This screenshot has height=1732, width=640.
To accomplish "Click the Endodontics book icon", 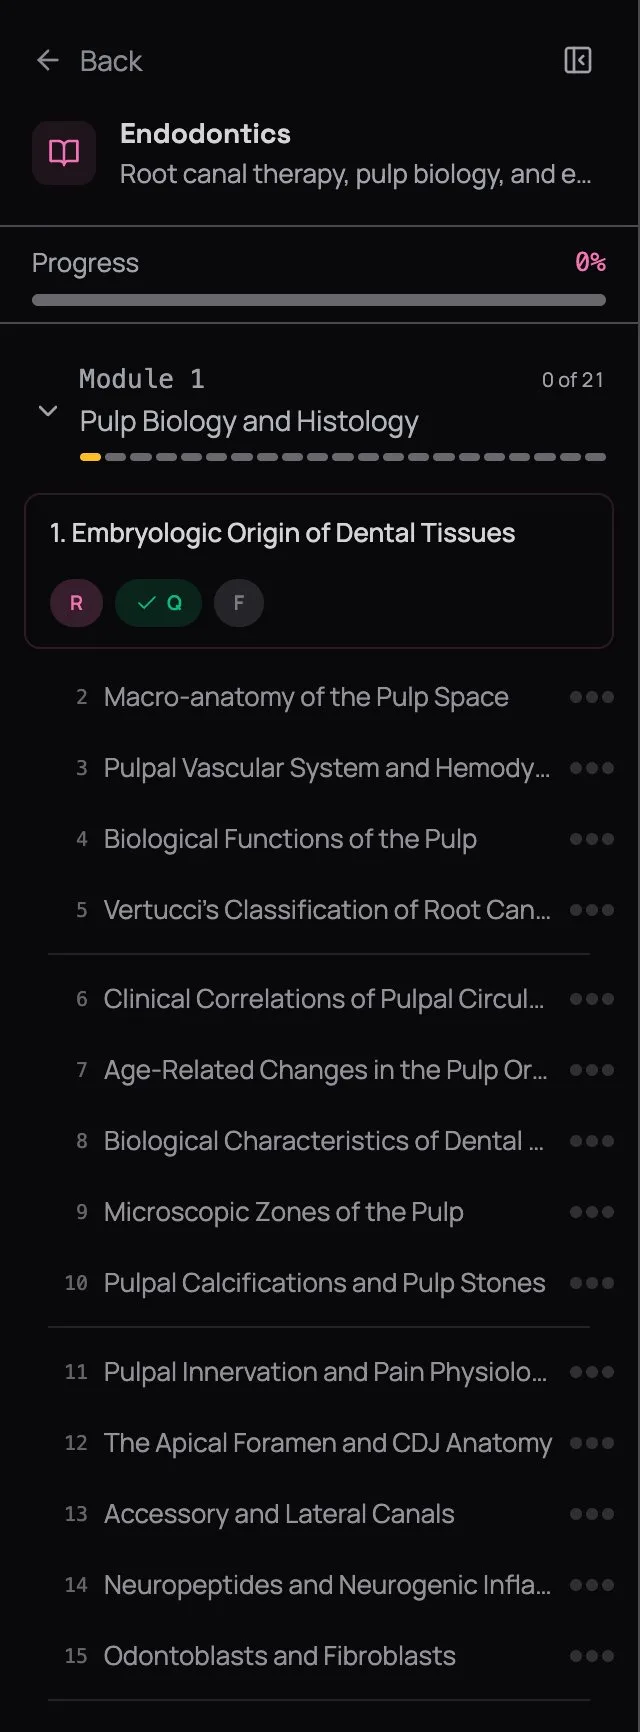I will click(x=64, y=153).
